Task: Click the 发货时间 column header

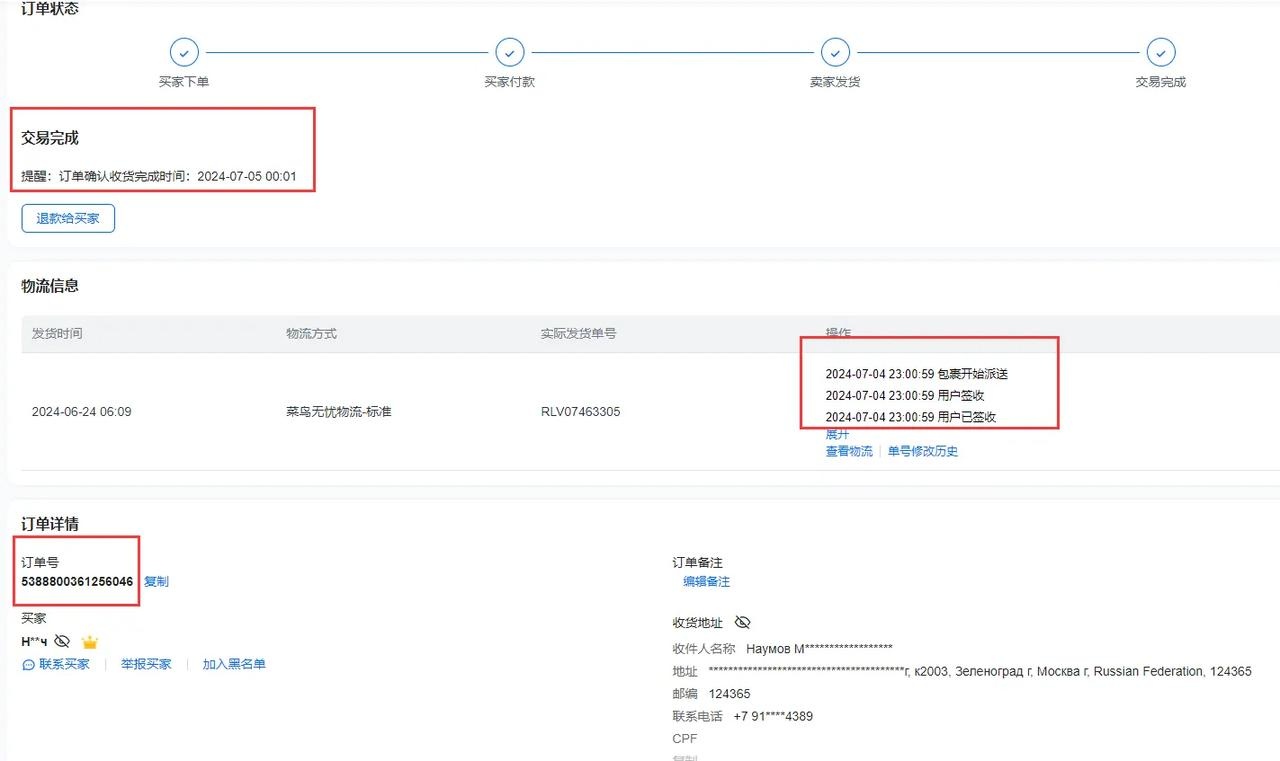Action: [57, 333]
